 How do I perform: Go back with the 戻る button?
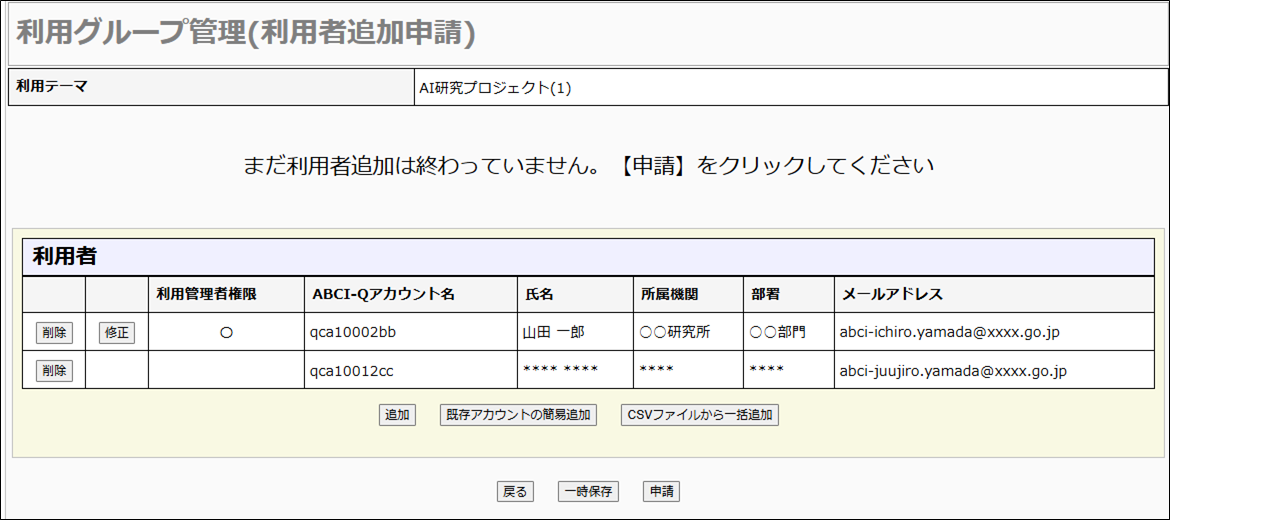point(515,491)
